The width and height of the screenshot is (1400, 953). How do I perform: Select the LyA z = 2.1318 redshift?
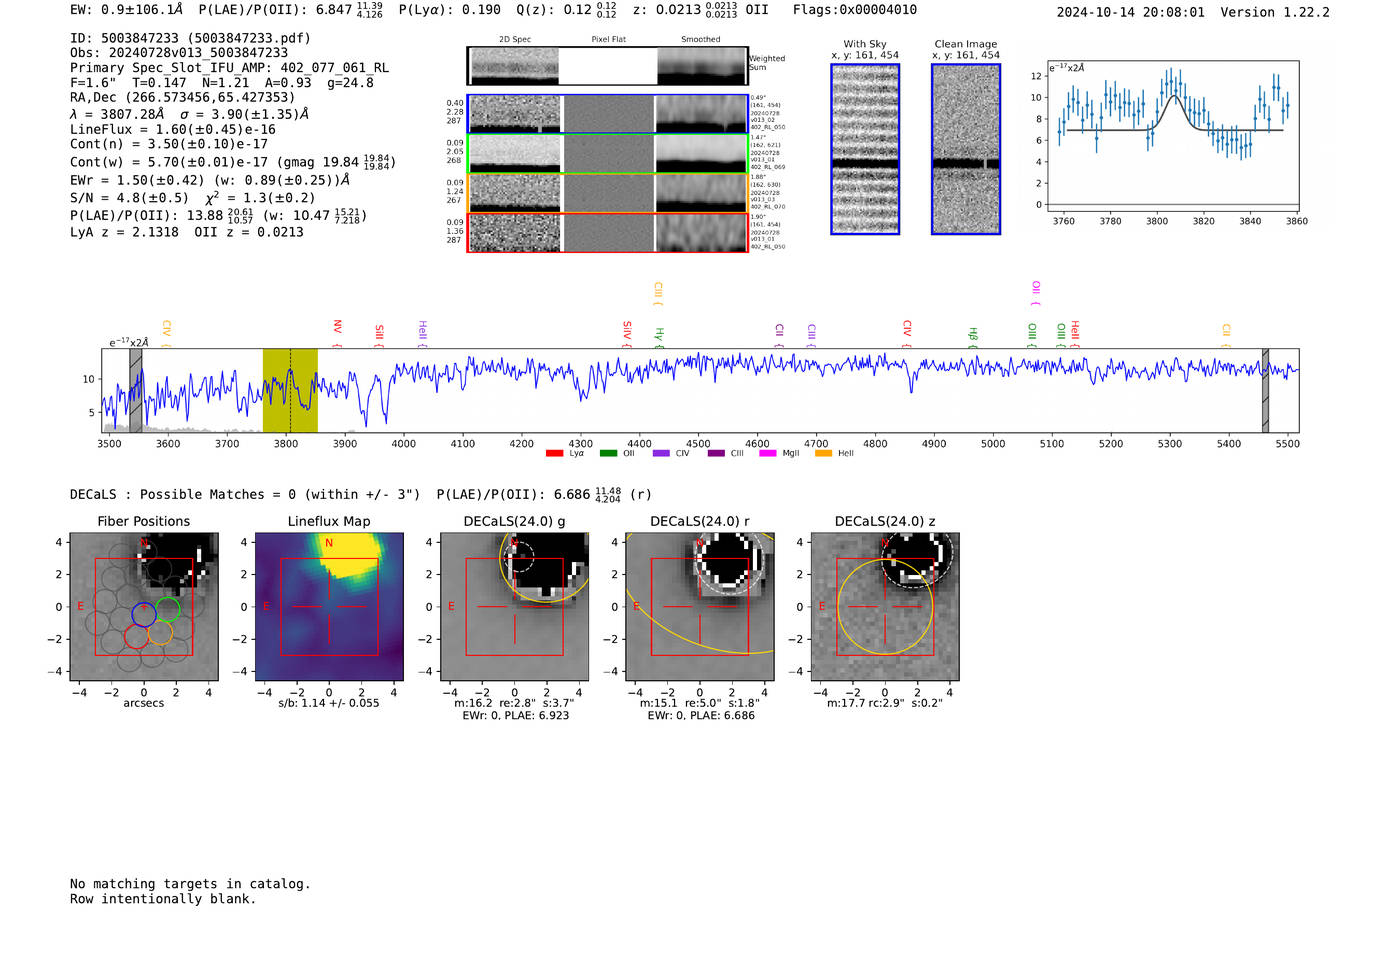[124, 232]
